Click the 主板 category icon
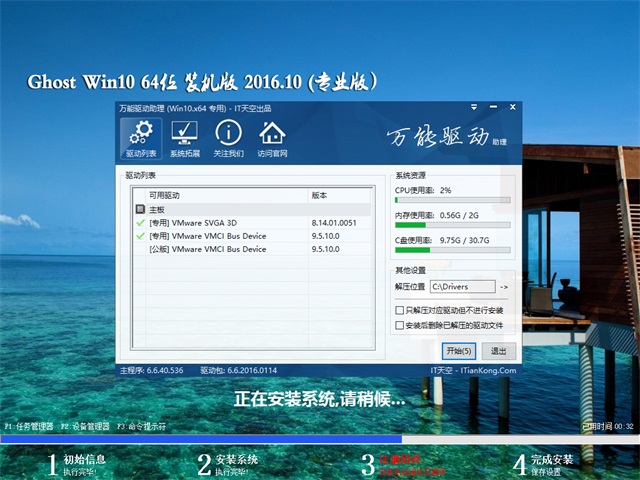640x480 pixels. pos(140,210)
